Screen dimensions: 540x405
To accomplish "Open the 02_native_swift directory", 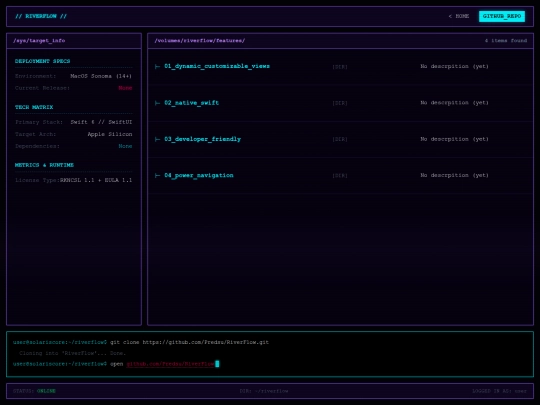I will 191,103.
